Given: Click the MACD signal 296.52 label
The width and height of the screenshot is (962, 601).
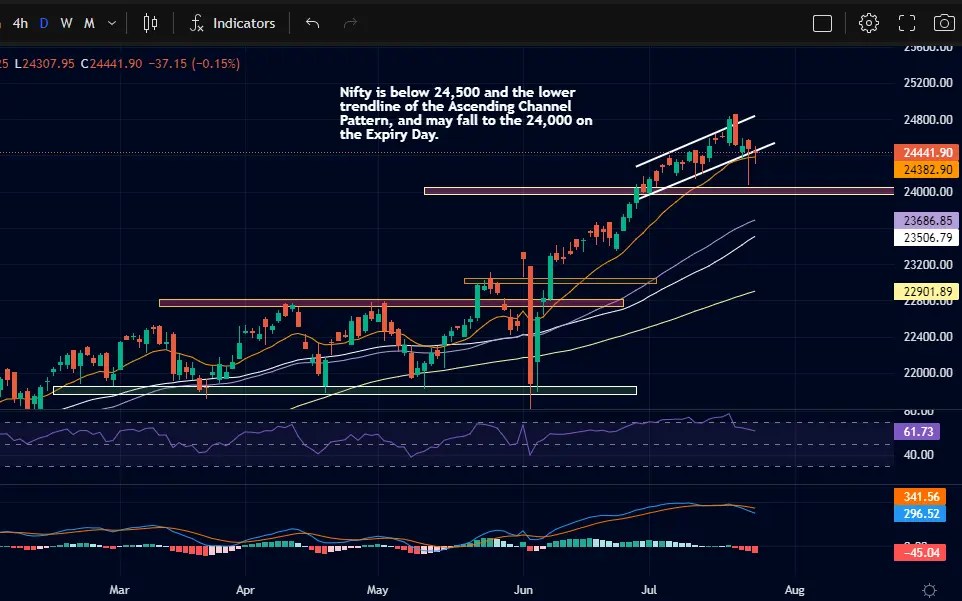Looking at the screenshot, I should [x=920, y=513].
